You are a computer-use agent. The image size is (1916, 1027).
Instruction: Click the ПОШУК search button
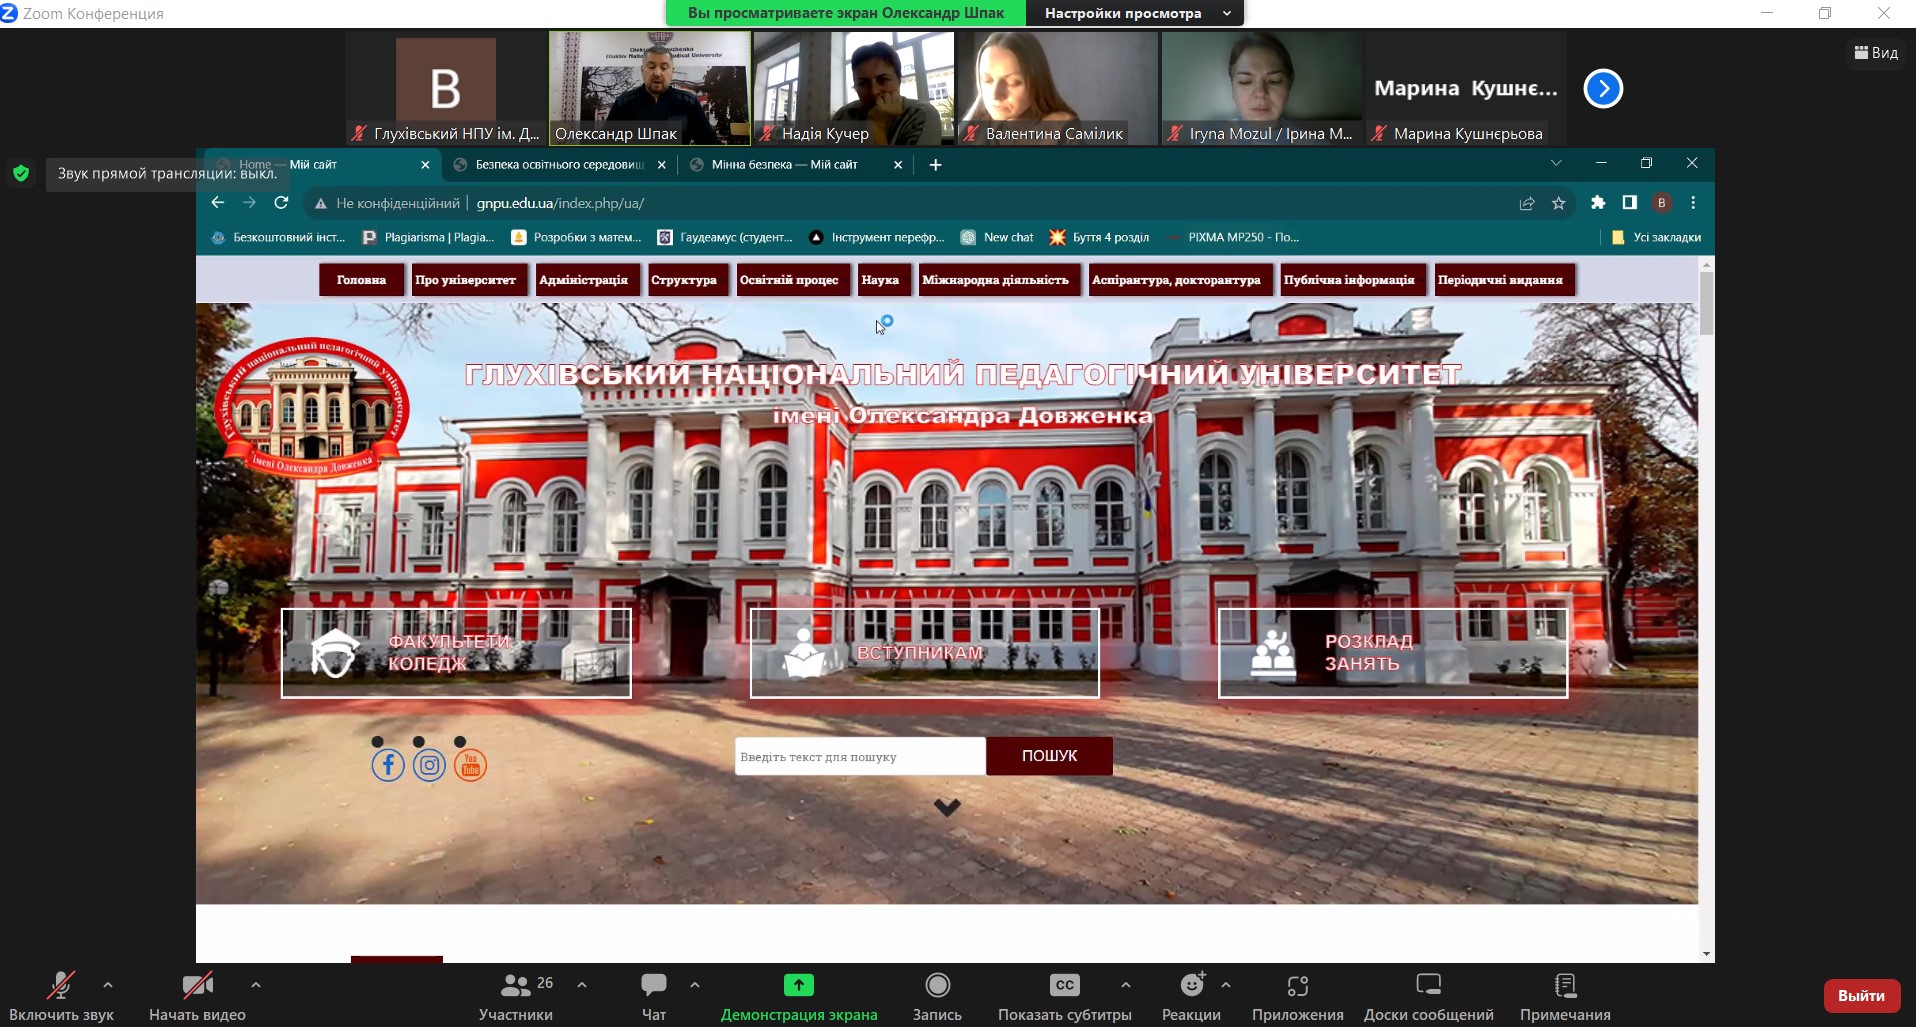1049,757
